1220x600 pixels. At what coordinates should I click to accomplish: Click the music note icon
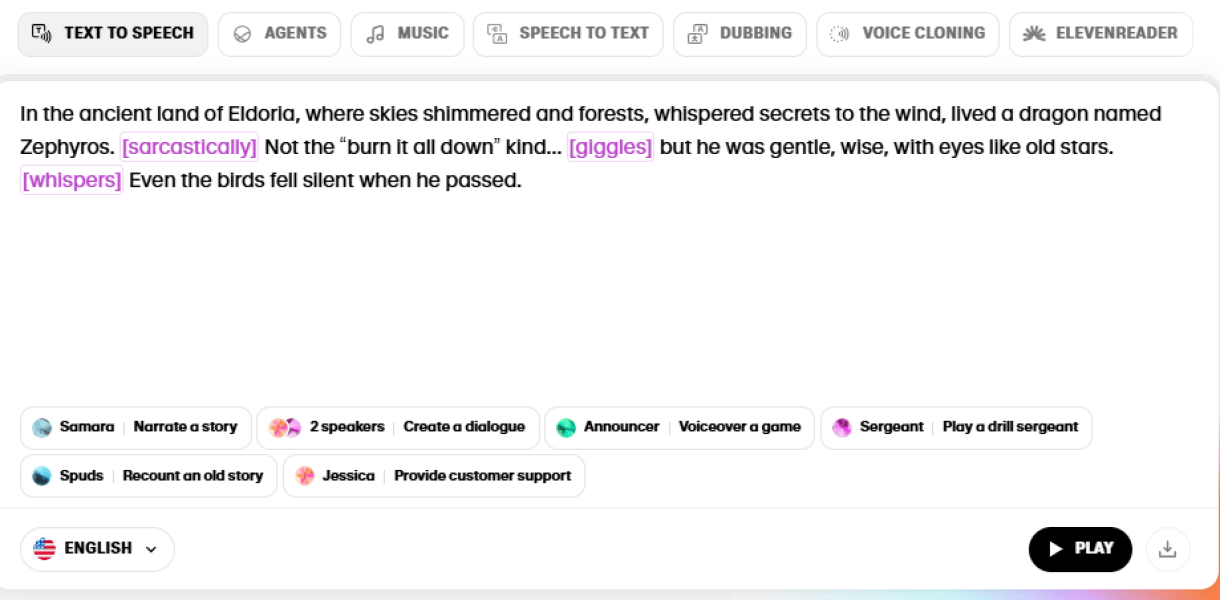[x=375, y=33]
